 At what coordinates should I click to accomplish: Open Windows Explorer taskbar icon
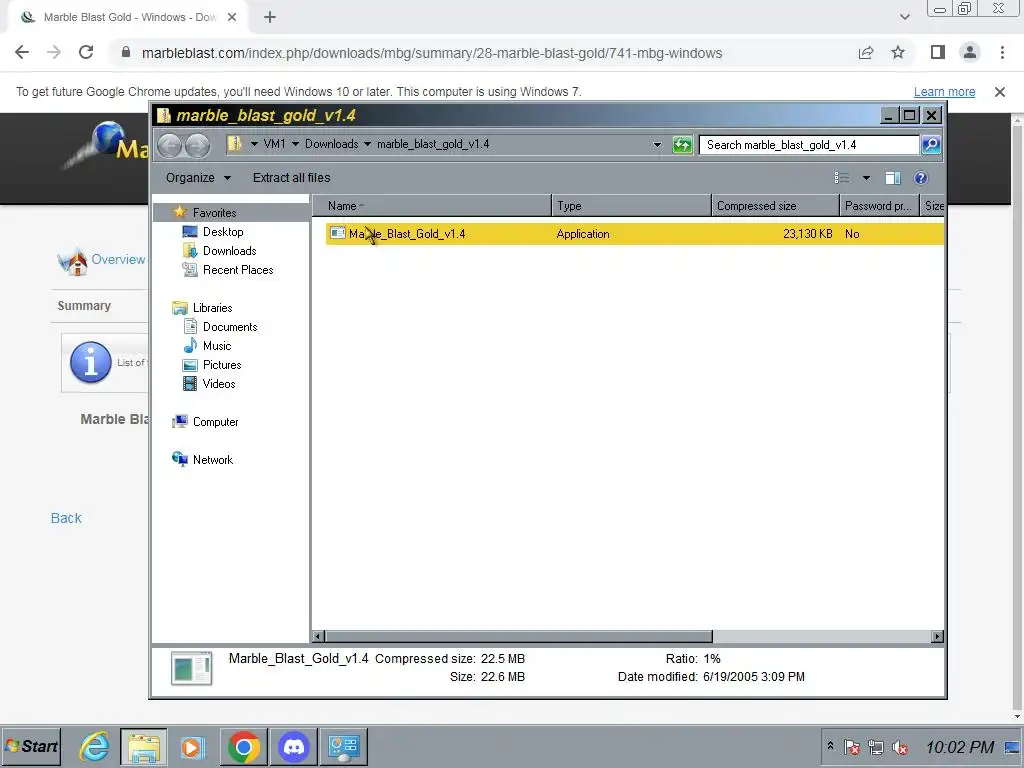point(144,746)
